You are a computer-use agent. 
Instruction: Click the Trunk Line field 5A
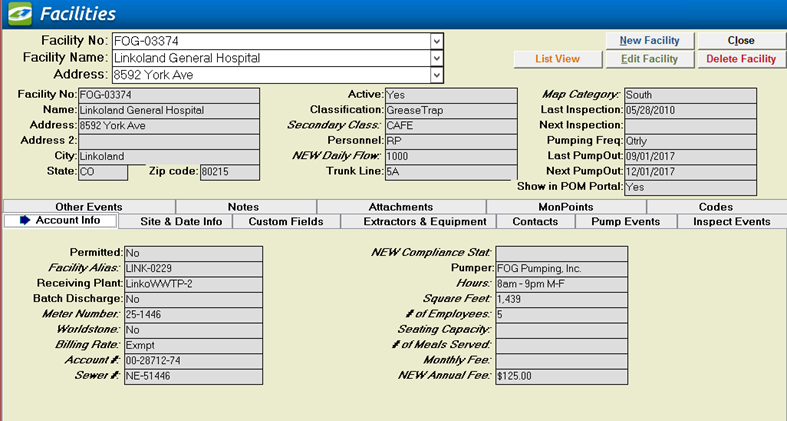tap(451, 172)
